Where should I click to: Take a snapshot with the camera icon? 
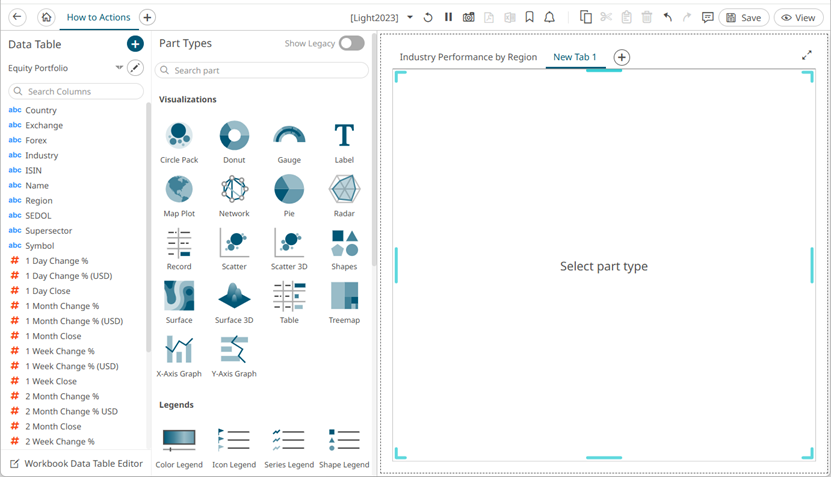click(x=468, y=17)
